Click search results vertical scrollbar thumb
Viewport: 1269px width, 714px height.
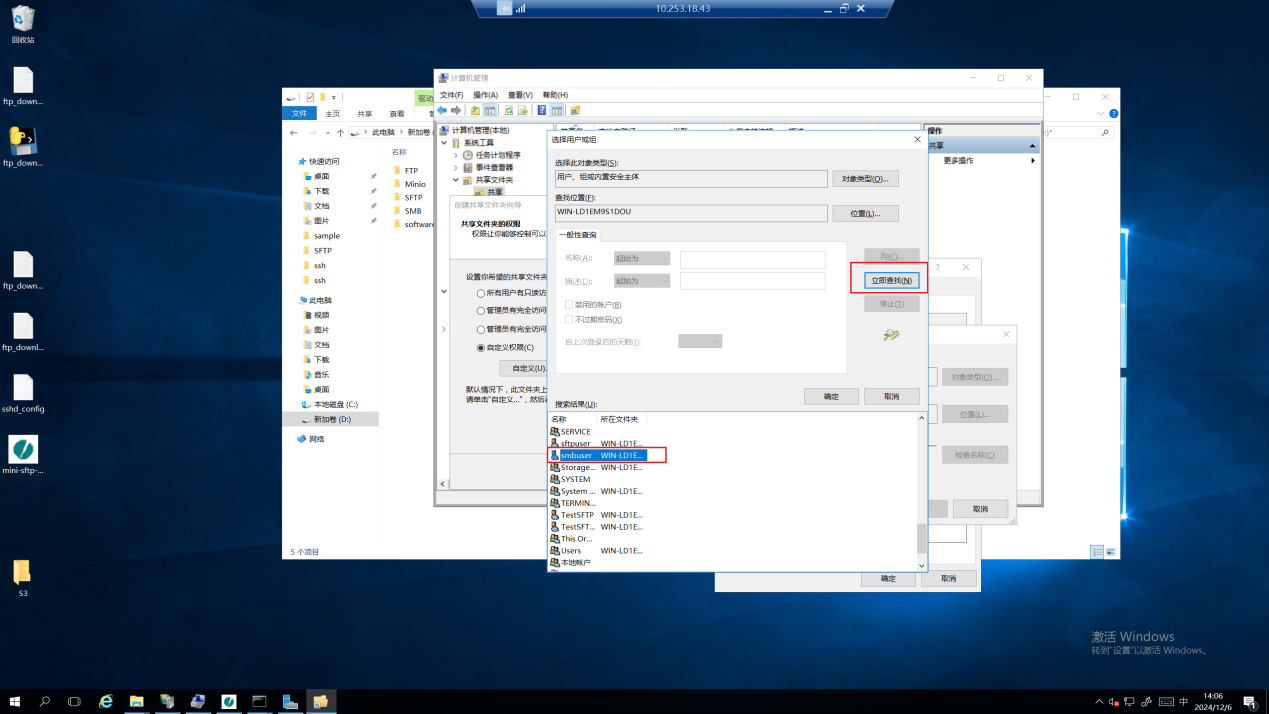922,539
